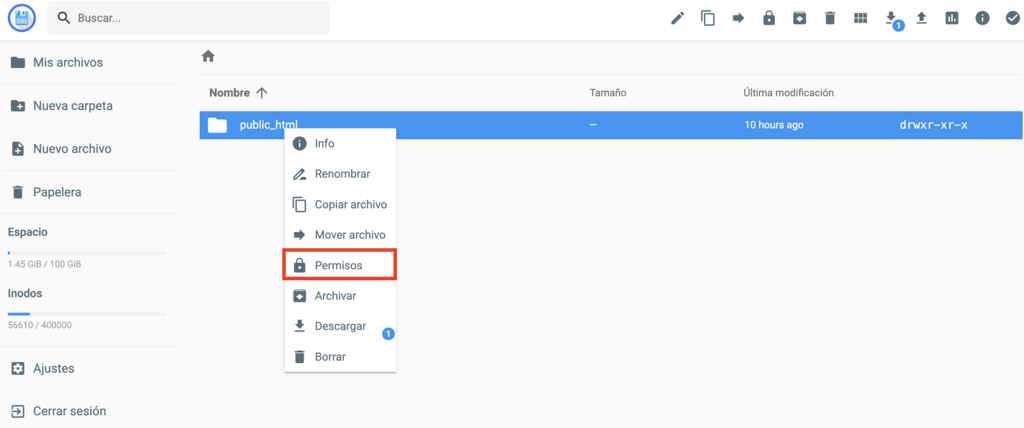
Task: Click the move arrow toolbar icon
Action: click(738, 18)
